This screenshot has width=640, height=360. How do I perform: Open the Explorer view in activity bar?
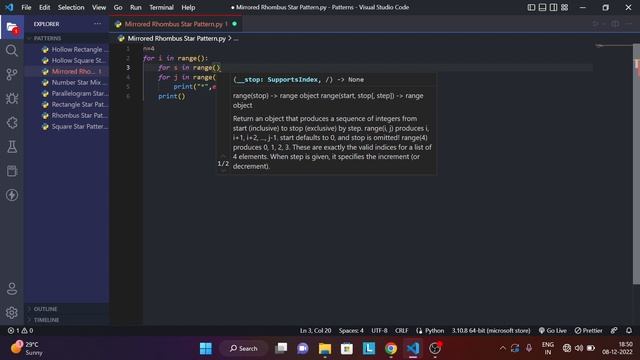[x=12, y=28]
